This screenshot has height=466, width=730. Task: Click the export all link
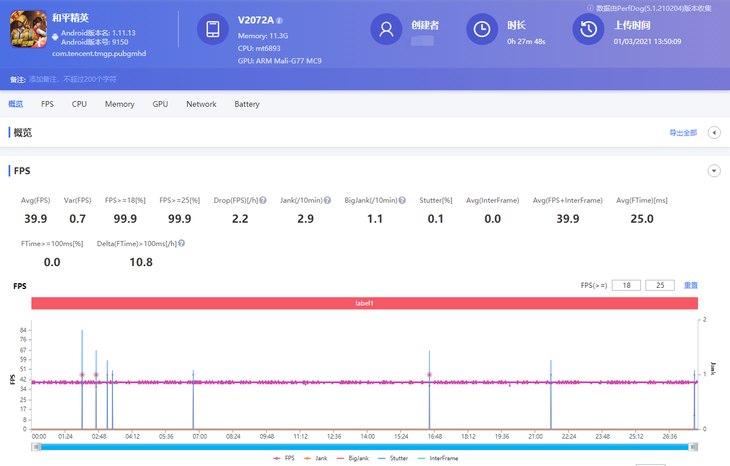[x=683, y=133]
